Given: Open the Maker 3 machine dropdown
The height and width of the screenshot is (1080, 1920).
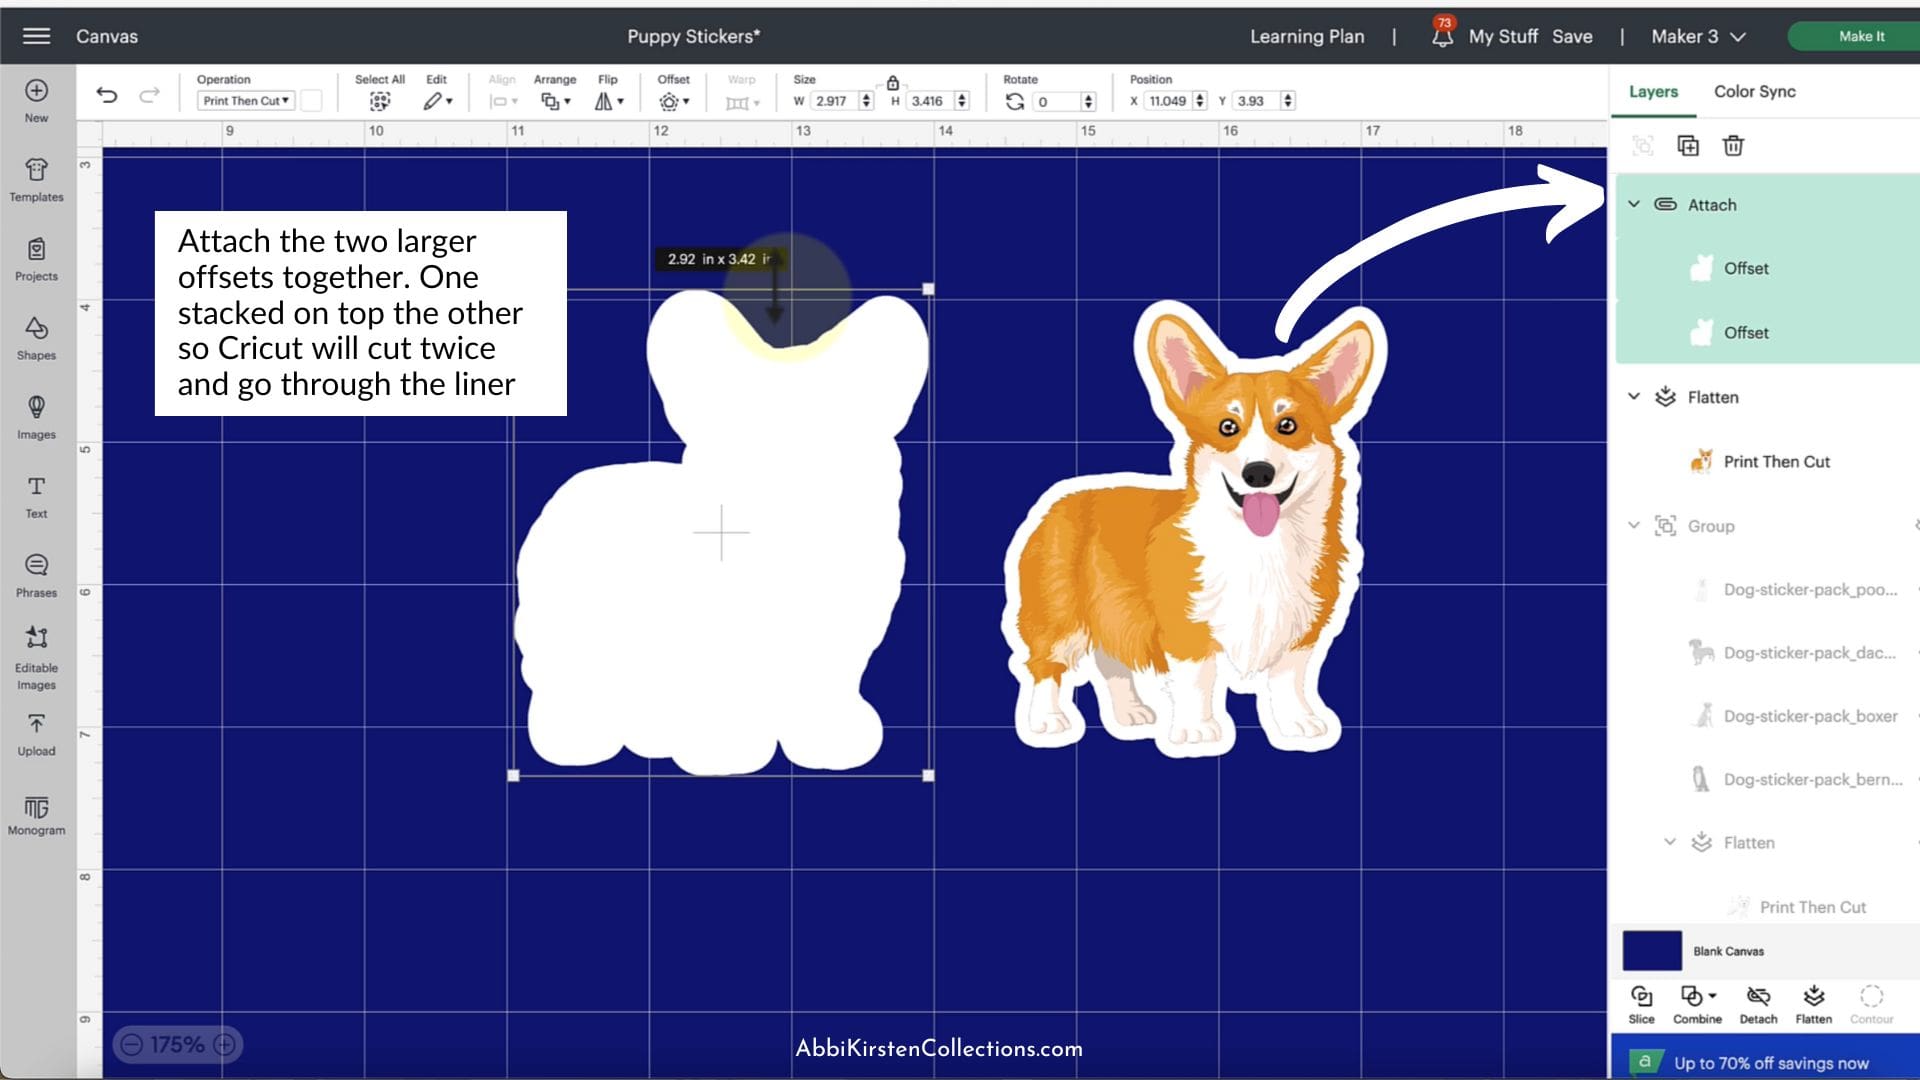Looking at the screenshot, I should tap(1698, 37).
